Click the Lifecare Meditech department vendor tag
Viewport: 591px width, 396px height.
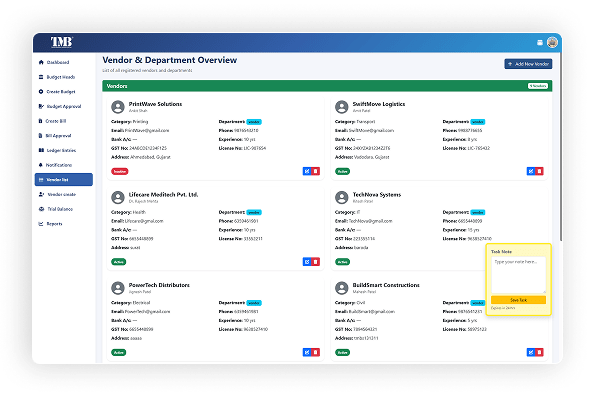point(254,213)
